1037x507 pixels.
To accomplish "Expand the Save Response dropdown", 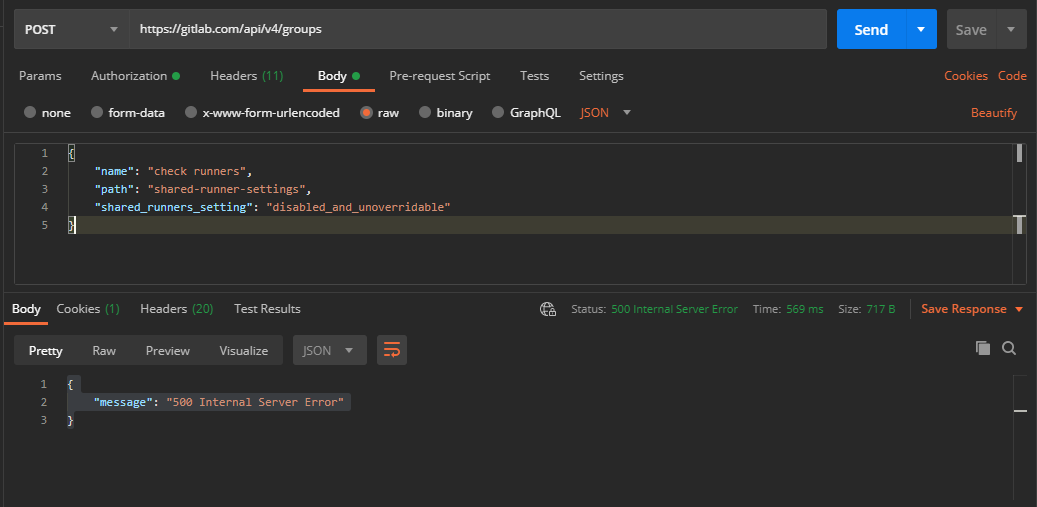I will click(x=1019, y=309).
